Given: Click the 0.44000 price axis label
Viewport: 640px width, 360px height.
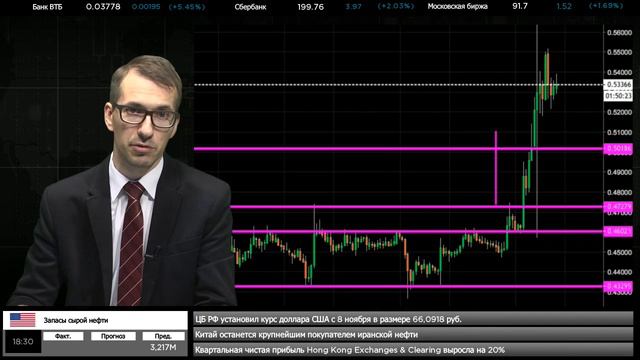Looking at the screenshot, I should click(x=619, y=272).
